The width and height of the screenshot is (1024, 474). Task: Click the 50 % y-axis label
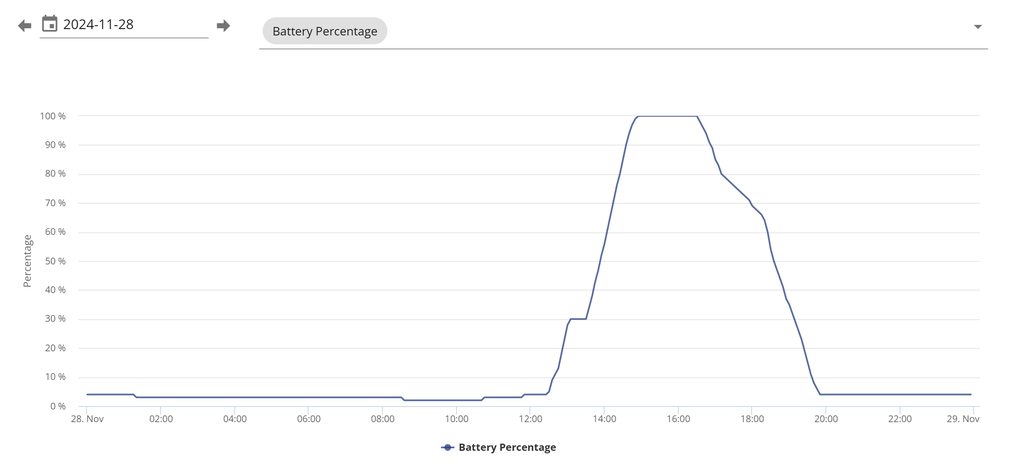point(55,261)
